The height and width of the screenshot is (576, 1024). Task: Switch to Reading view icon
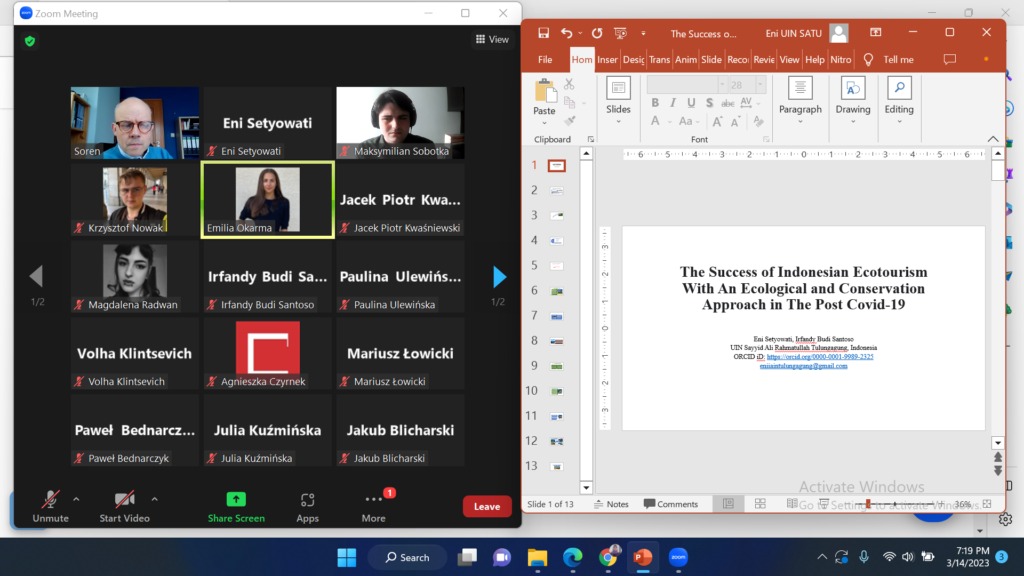[792, 504]
